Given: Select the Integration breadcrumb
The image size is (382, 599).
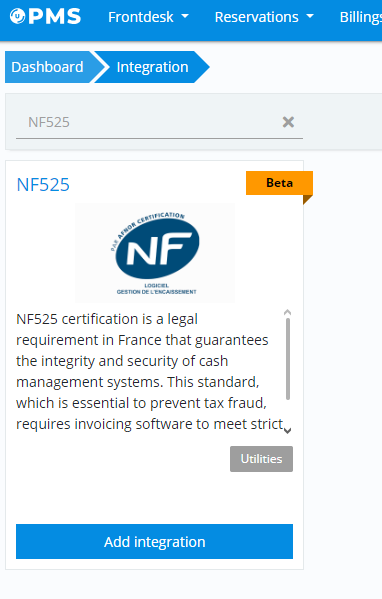Looking at the screenshot, I should coord(152,67).
